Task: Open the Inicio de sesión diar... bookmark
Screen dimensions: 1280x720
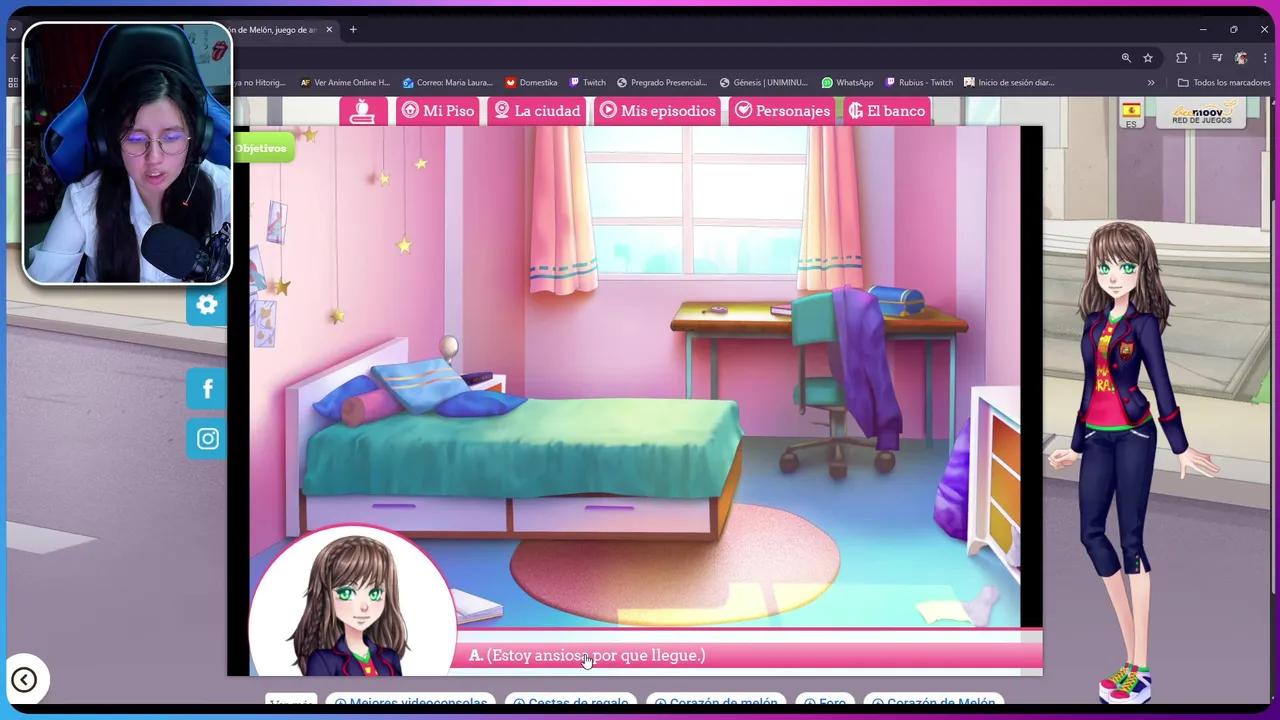Action: (1009, 83)
